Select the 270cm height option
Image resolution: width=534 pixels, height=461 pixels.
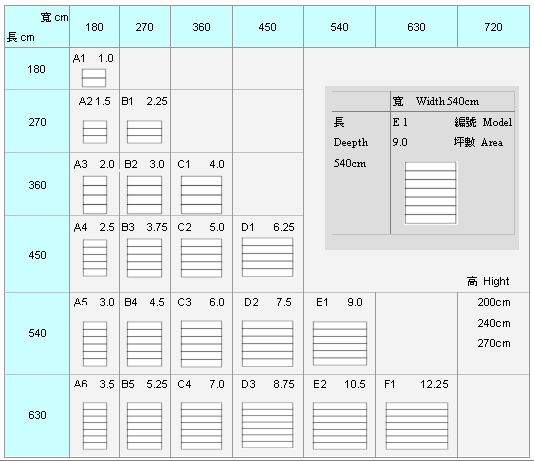pyautogui.click(x=494, y=343)
